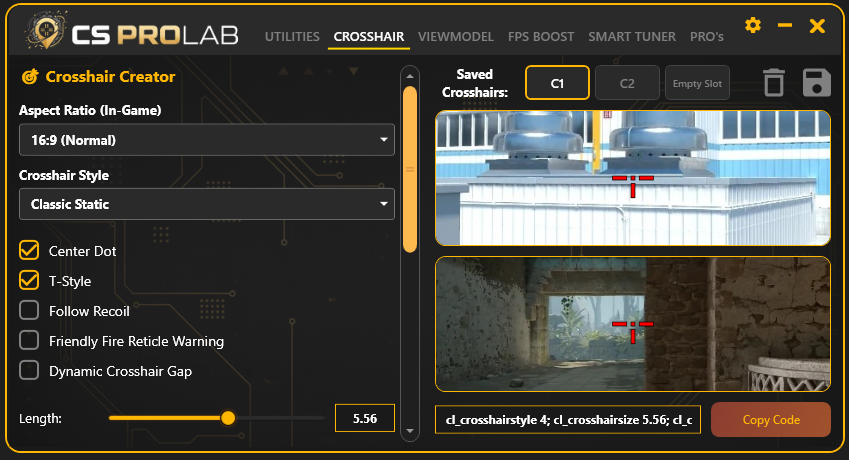The width and height of the screenshot is (849, 460).
Task: Open the PRO's tab
Action: pos(707,37)
